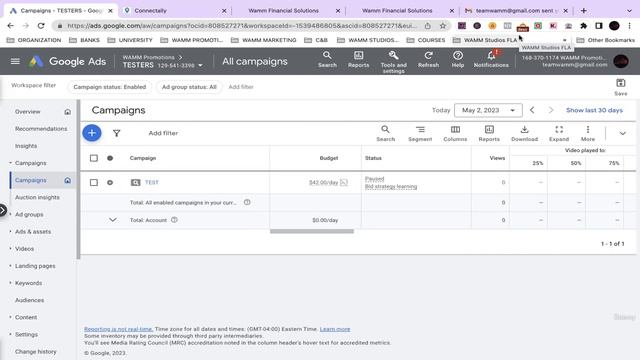640x360 pixels.
Task: Search the campaigns table
Action: (x=385, y=133)
